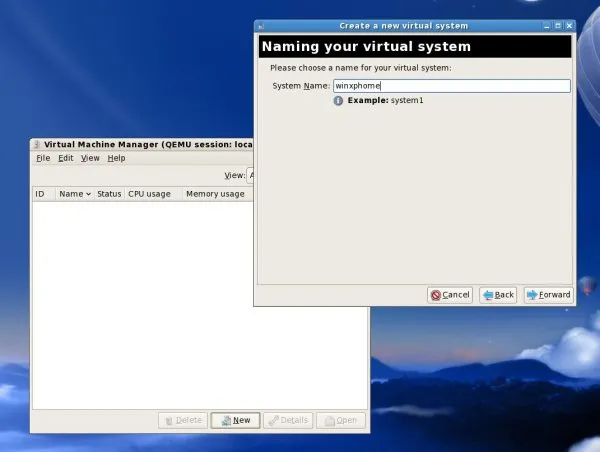
Task: Click the 'Please choose a name' instruction text
Action: coord(360,68)
